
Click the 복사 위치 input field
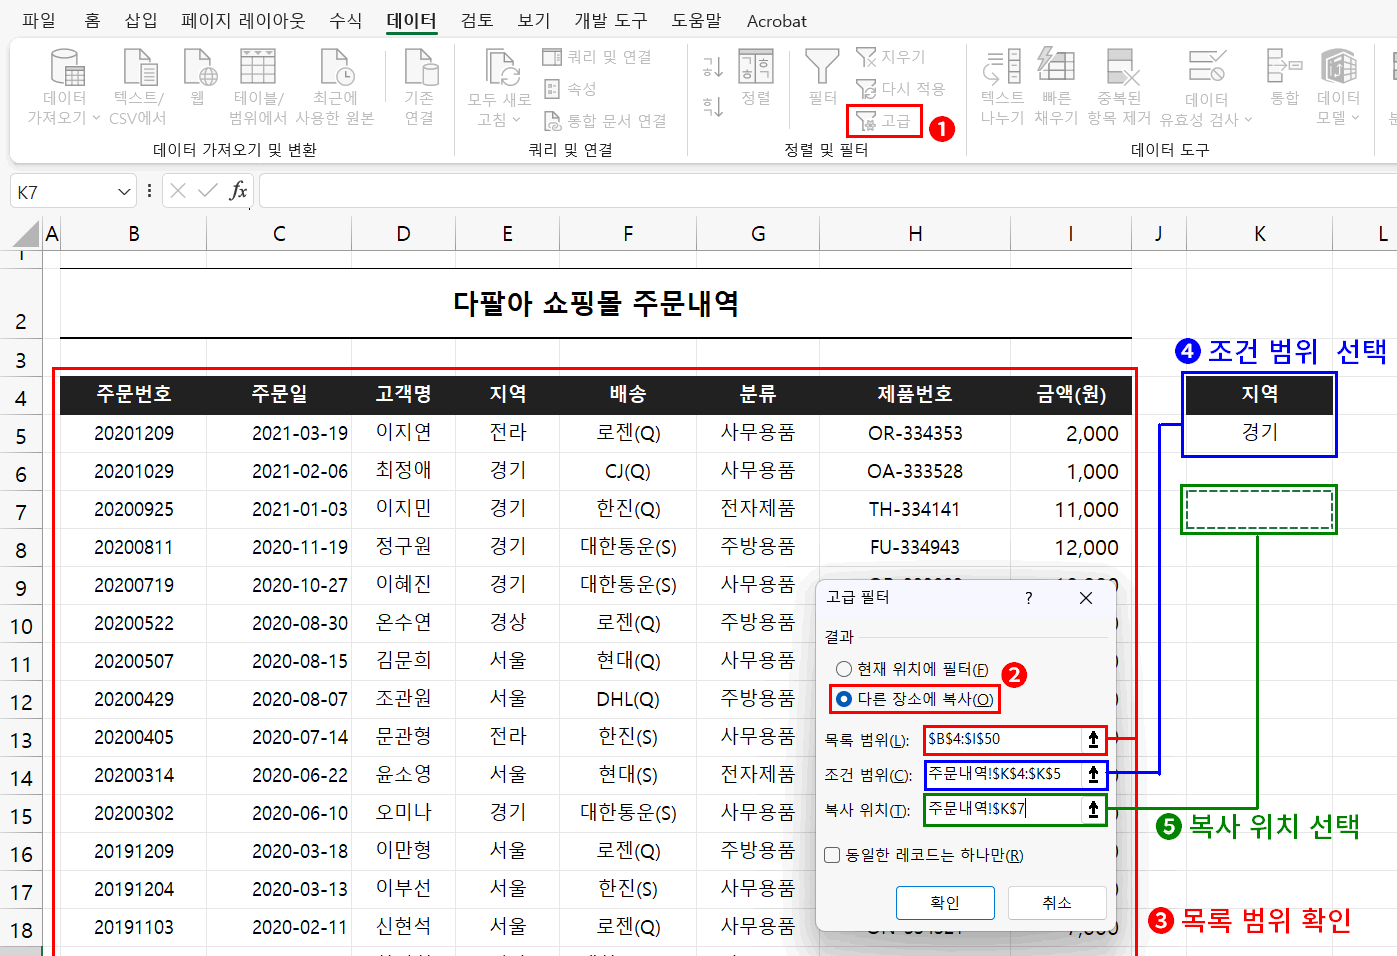point(1004,809)
